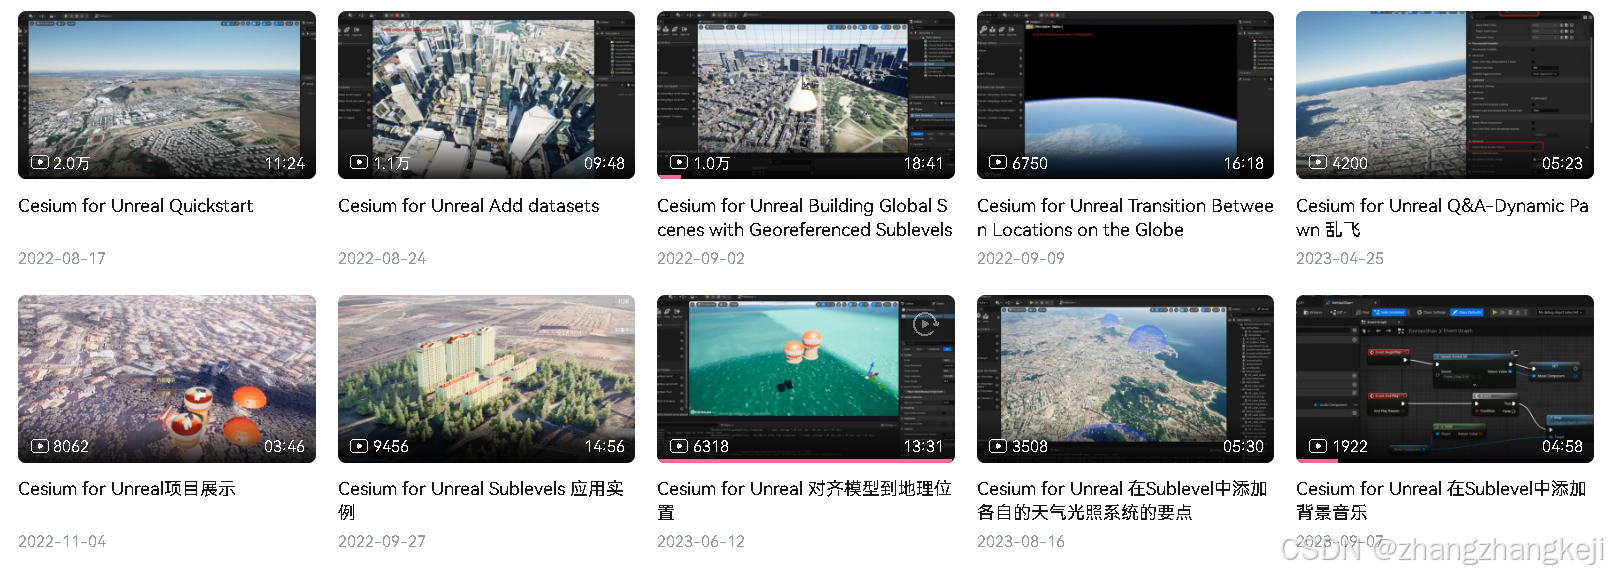The image size is (1609, 577).
Task: Click the title 在Sublevel中添加背景音乐
Action: (1441, 501)
